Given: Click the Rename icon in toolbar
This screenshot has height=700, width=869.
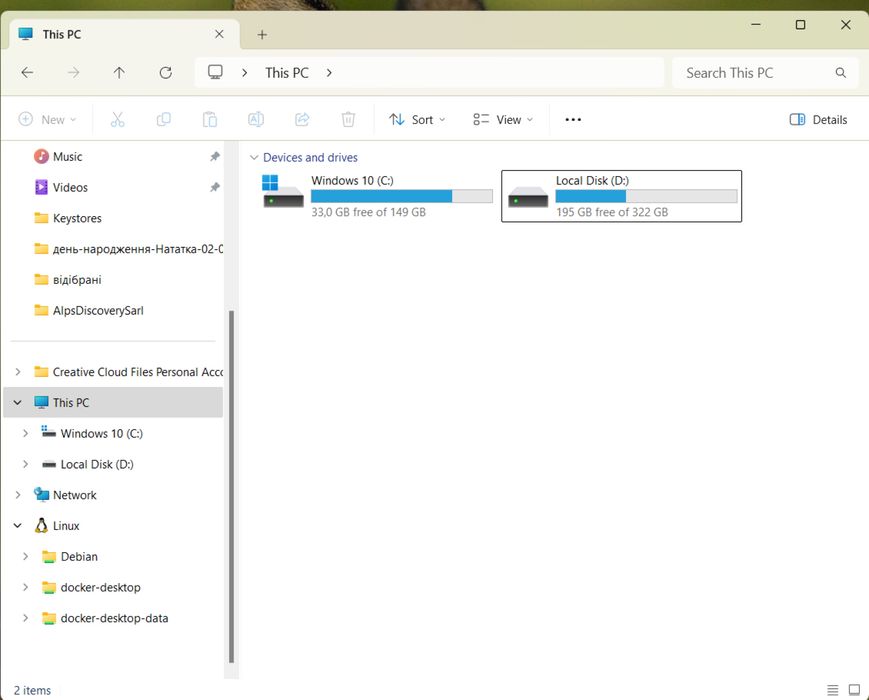Looking at the screenshot, I should (x=255, y=119).
